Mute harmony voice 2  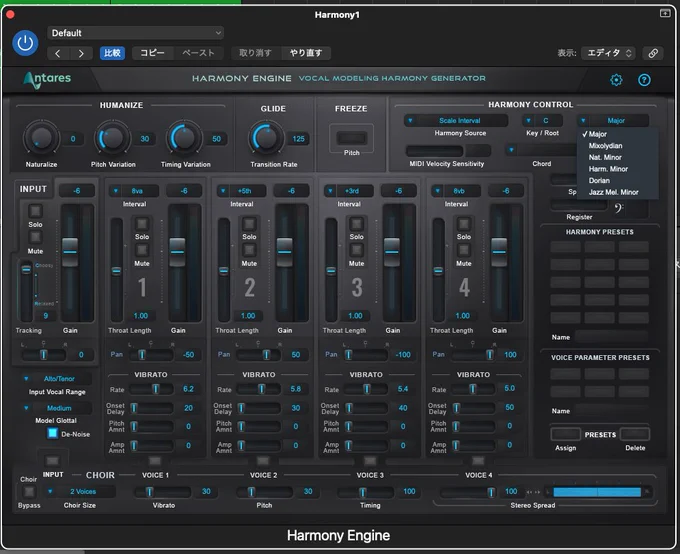pyautogui.click(x=249, y=250)
